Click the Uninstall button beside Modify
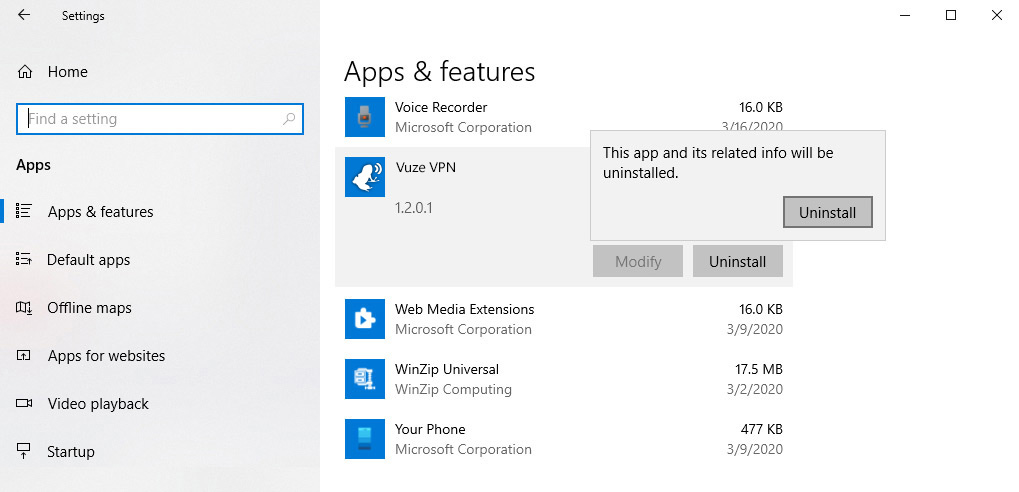This screenshot has height=492, width=1019. click(x=738, y=261)
